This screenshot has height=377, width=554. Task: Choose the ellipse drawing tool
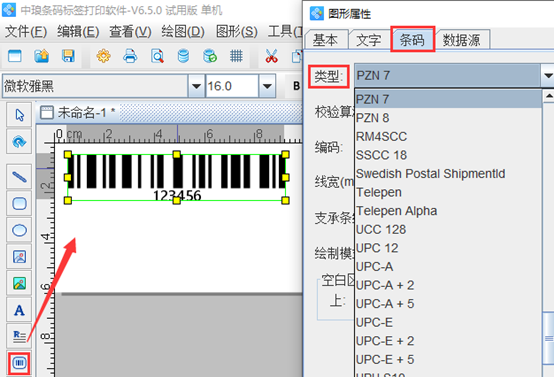(19, 230)
